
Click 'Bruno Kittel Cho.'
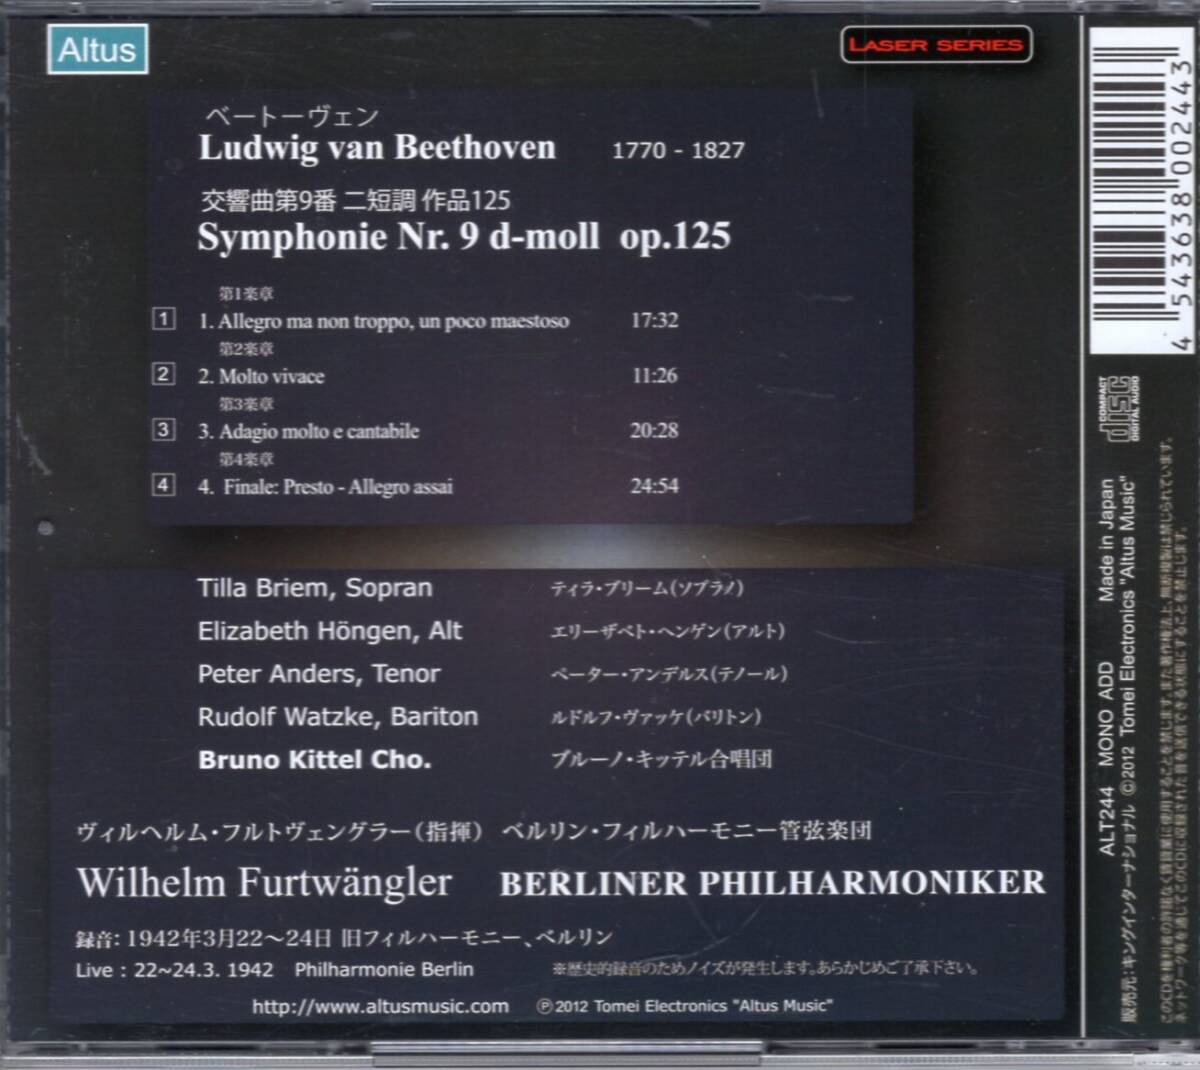315,760
